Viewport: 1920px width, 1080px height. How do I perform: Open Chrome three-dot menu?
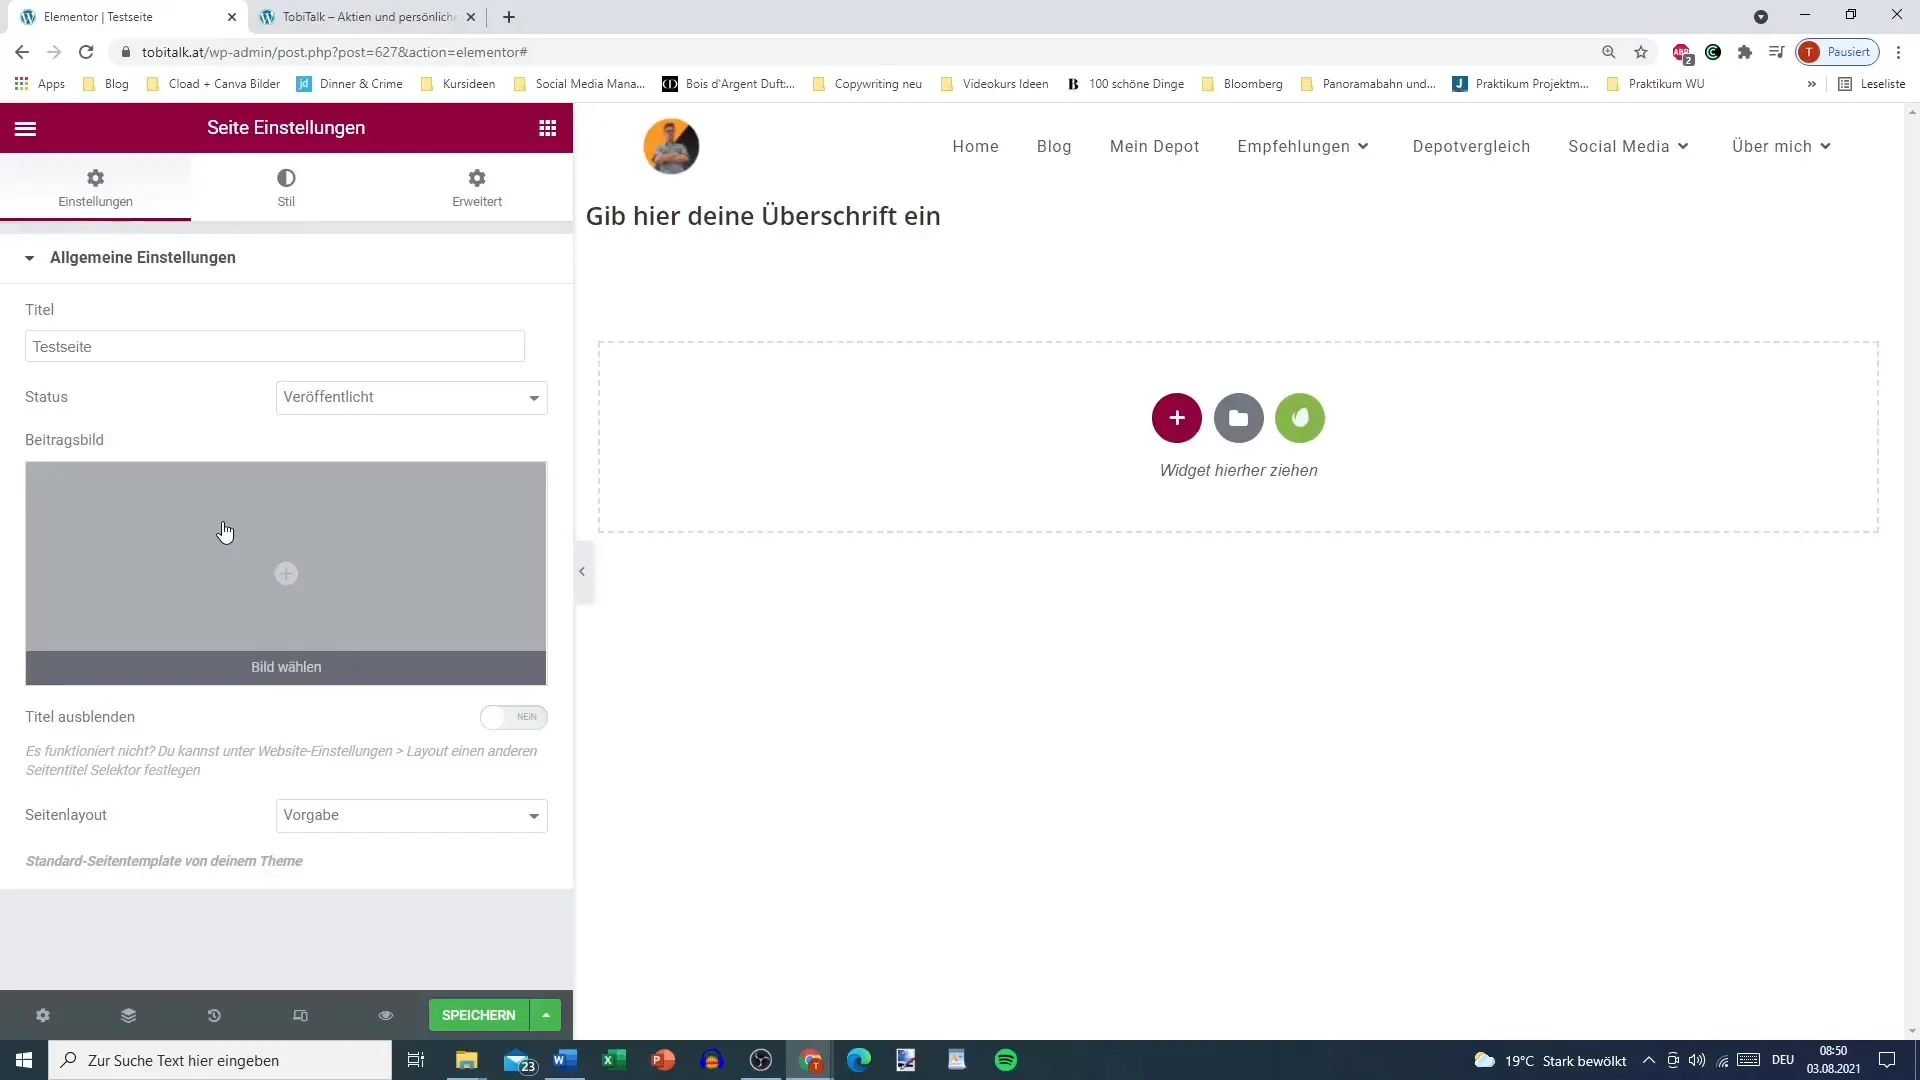(x=1898, y=52)
